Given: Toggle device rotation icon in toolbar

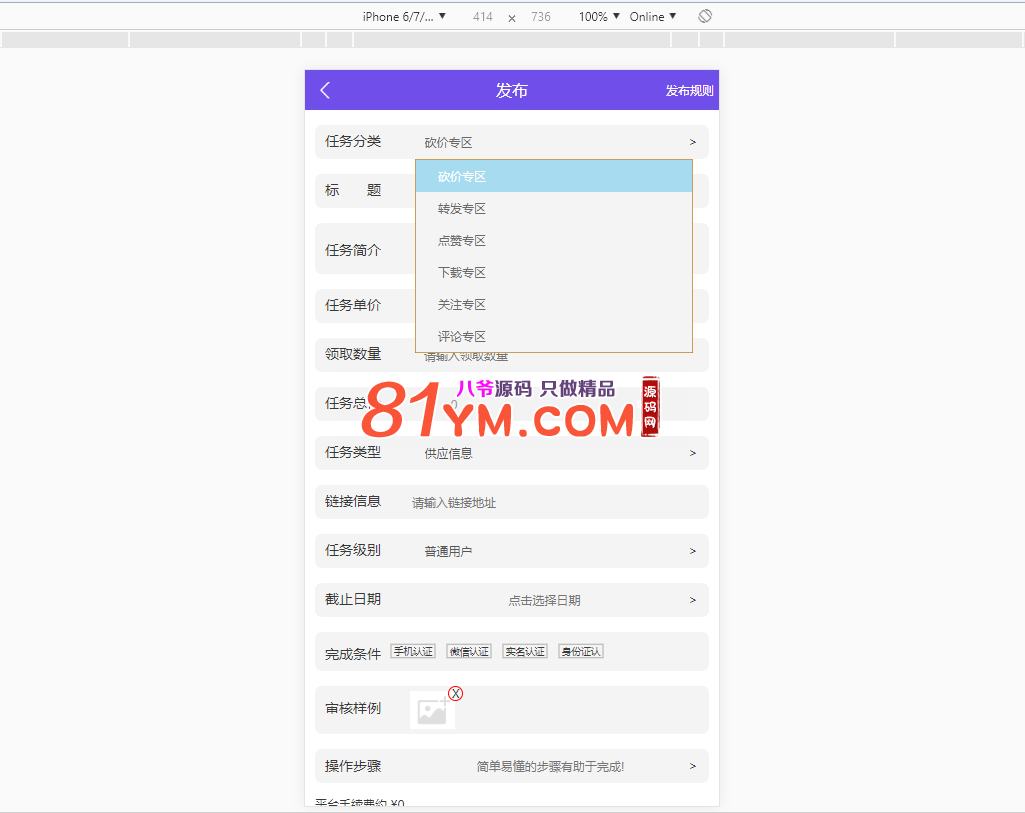Looking at the screenshot, I should point(705,16).
